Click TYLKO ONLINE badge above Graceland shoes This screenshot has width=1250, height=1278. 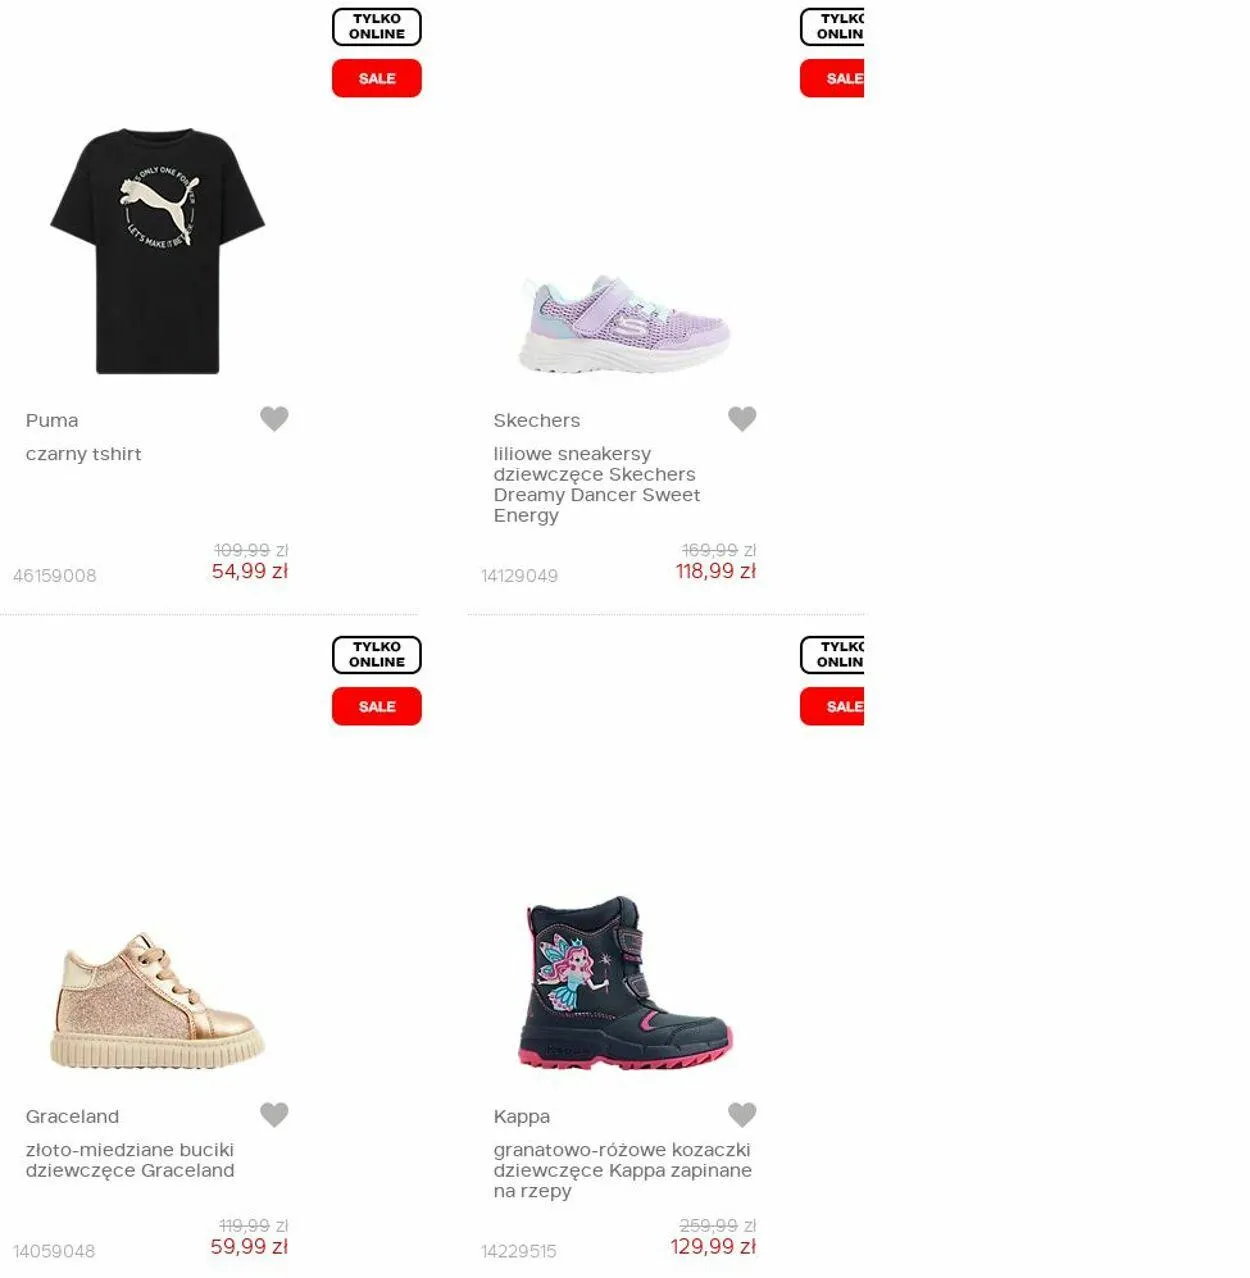point(377,655)
